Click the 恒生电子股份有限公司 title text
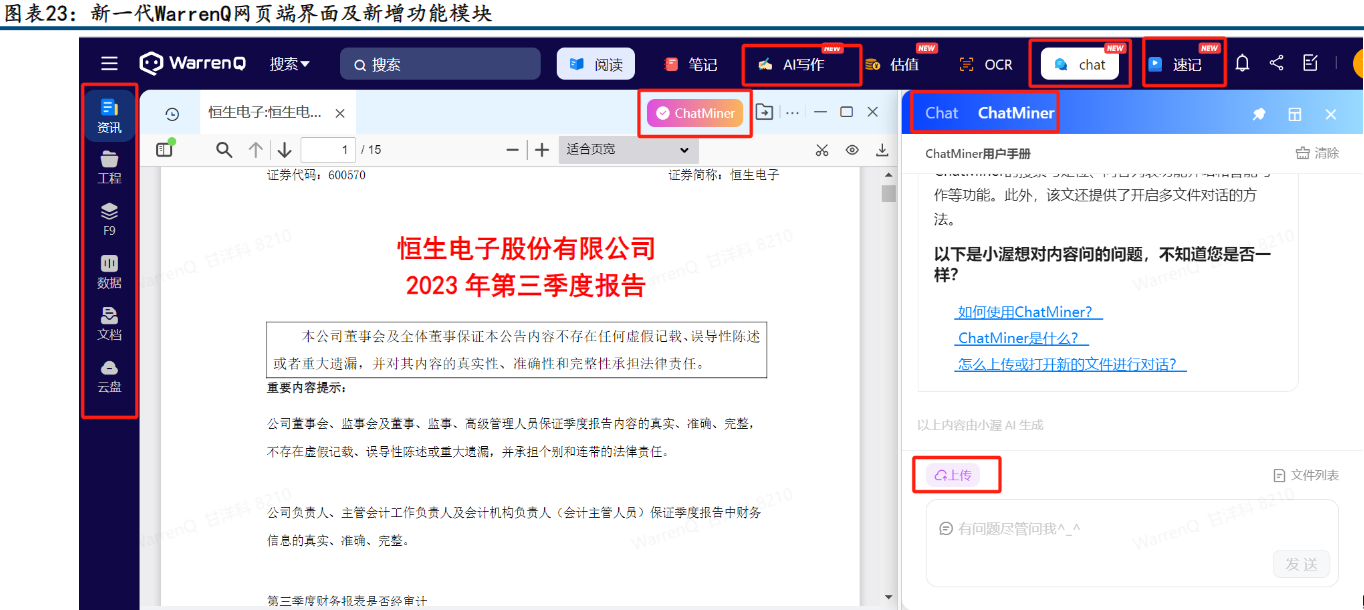The width and height of the screenshot is (1364, 610). [x=526, y=247]
